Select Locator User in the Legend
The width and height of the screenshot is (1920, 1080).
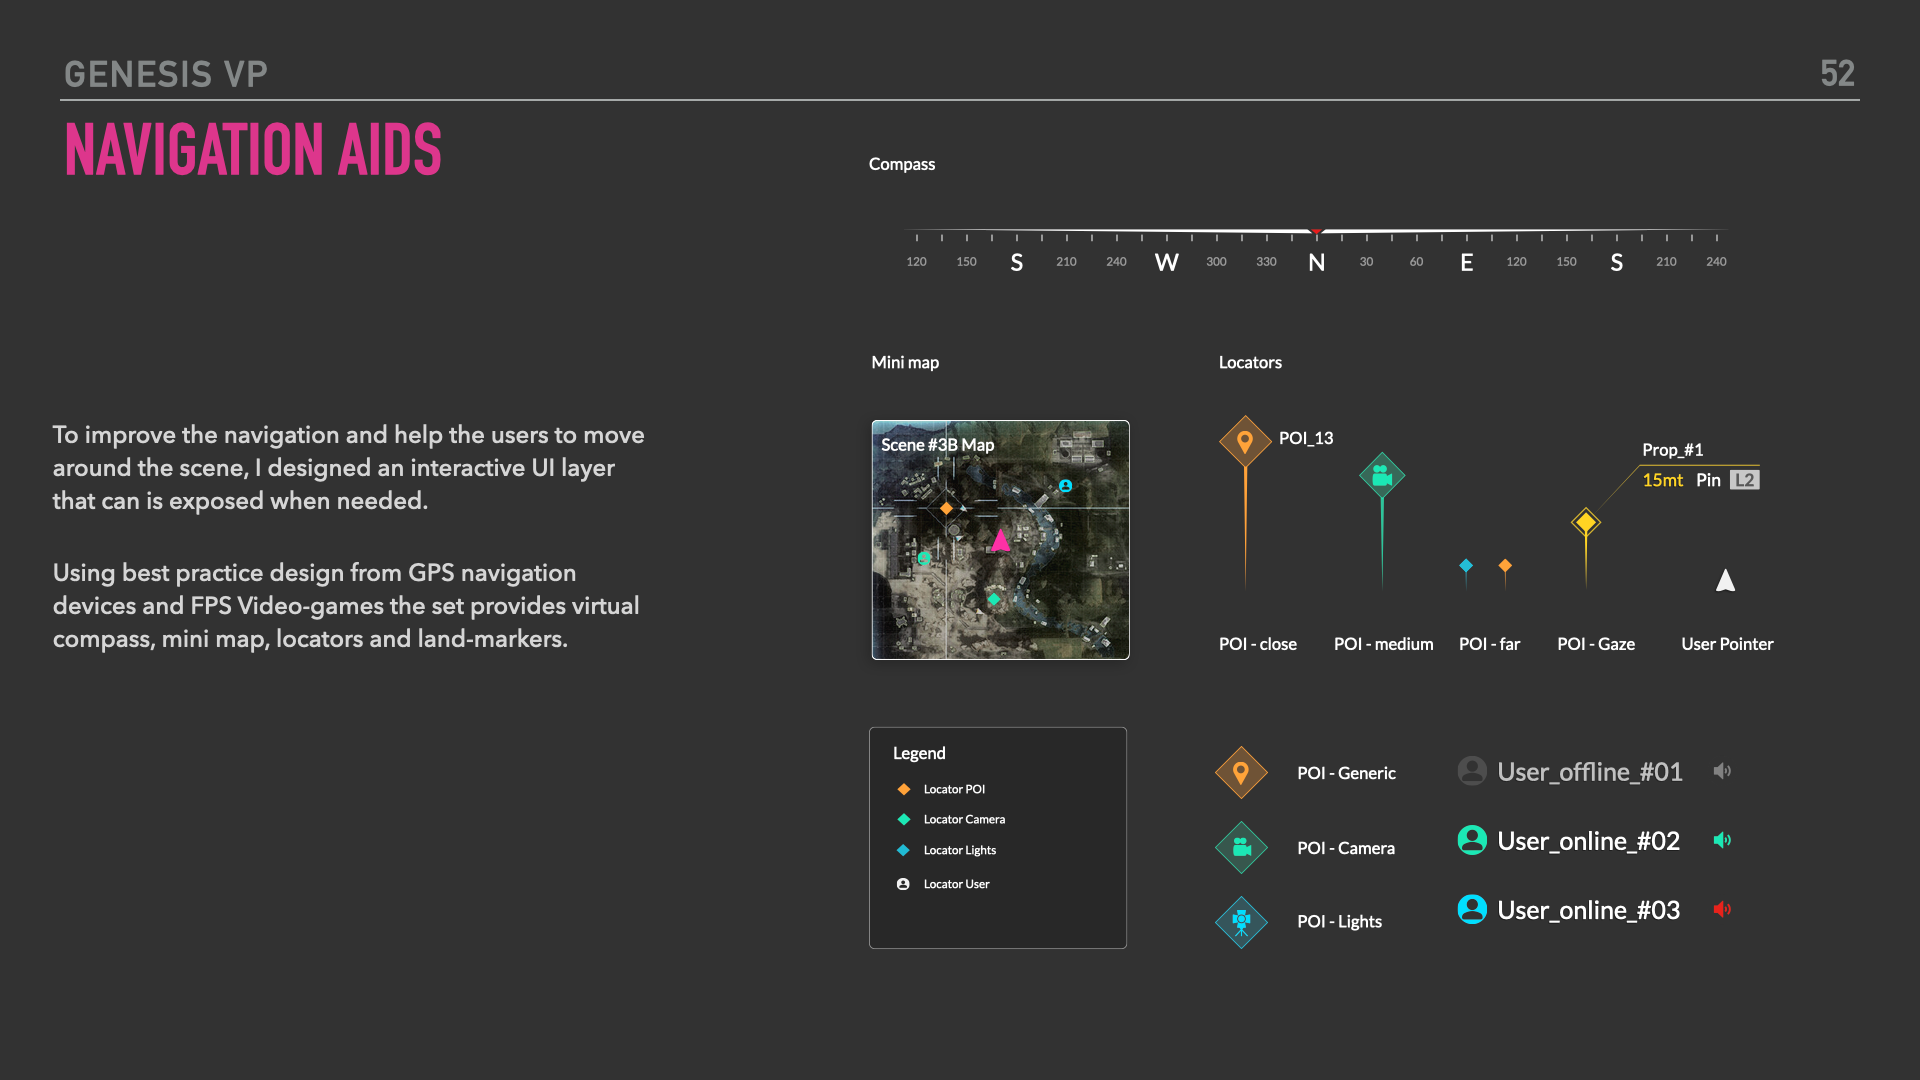[955, 884]
